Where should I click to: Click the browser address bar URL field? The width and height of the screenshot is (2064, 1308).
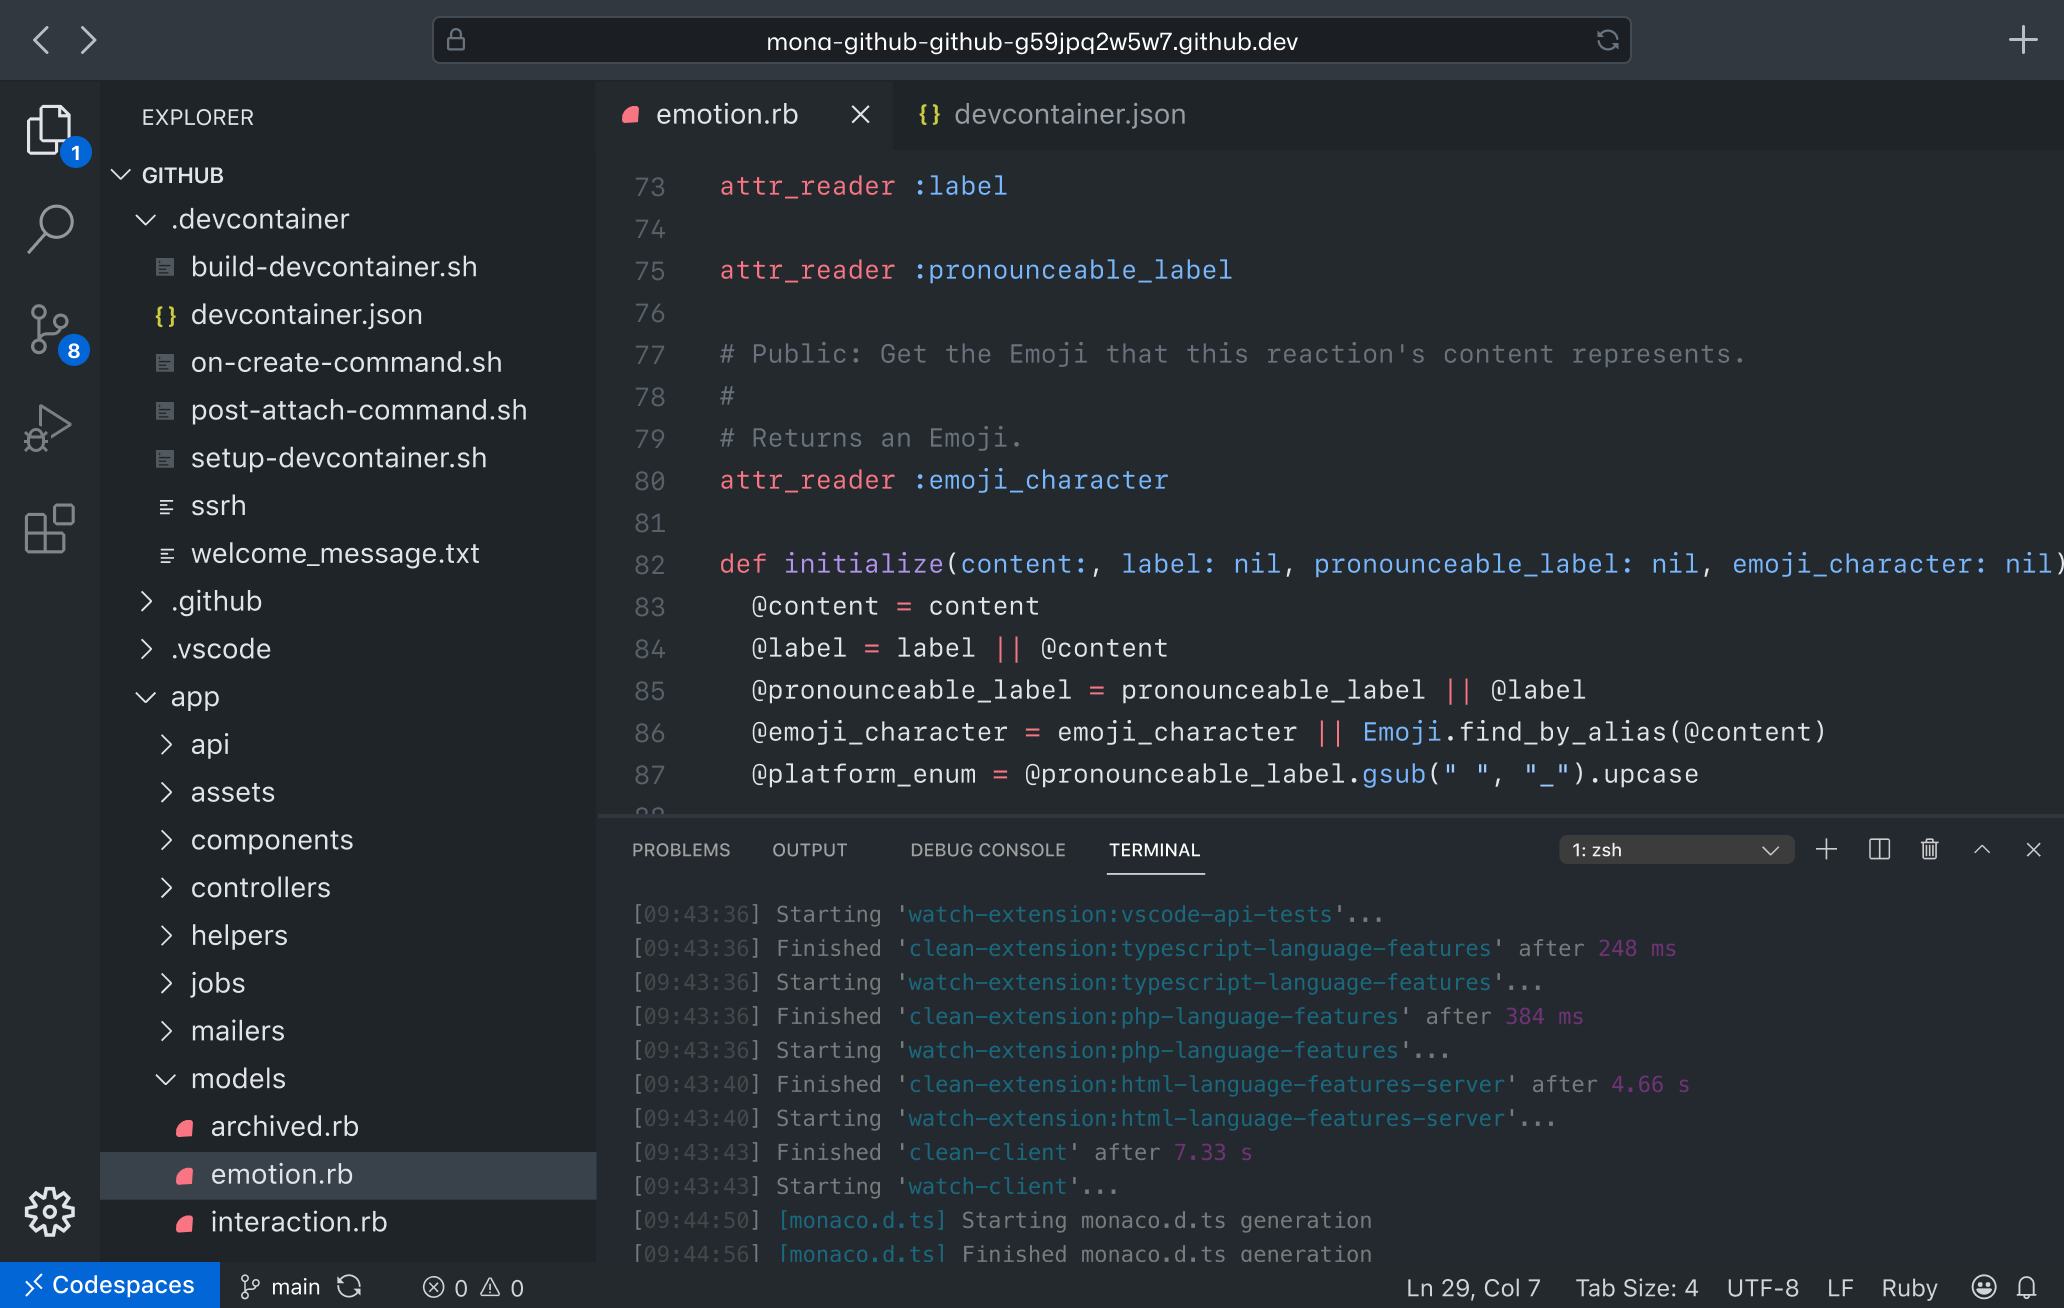click(x=1031, y=41)
